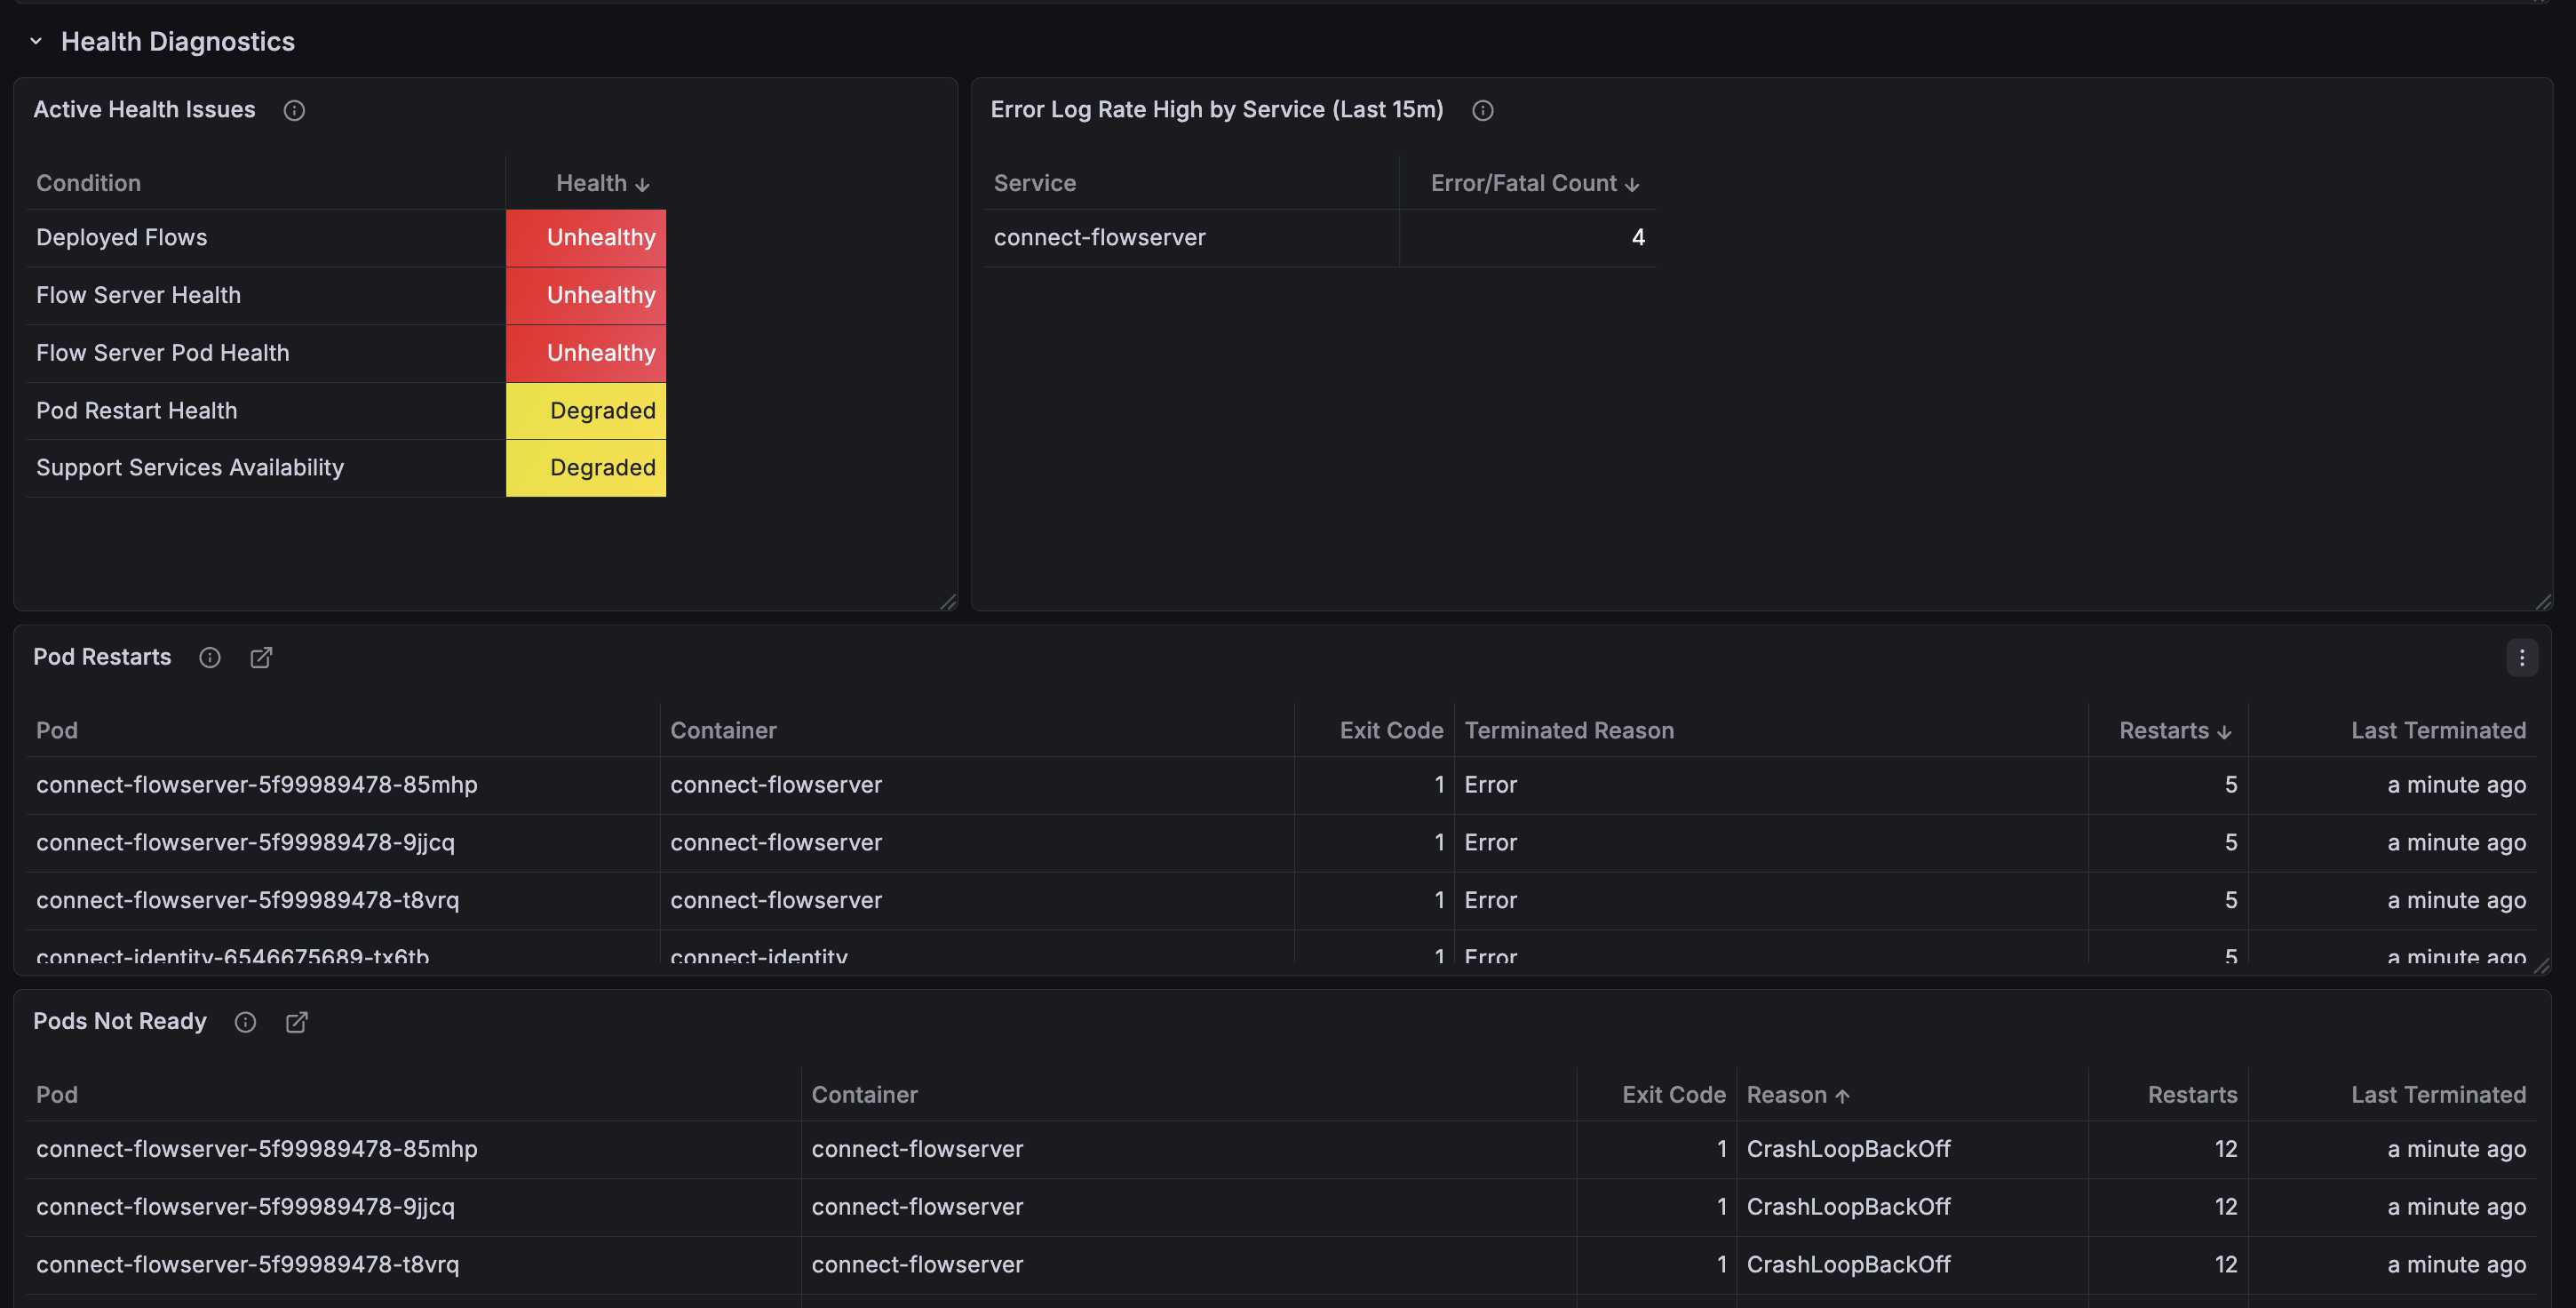
Task: Click Degraded cell for Support Services Availability
Action: coord(586,468)
